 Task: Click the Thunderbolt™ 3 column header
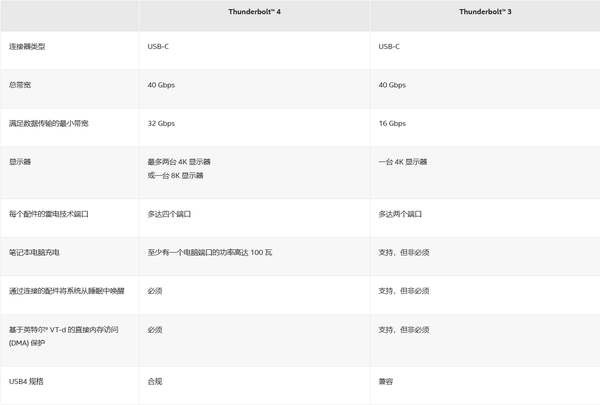tap(485, 12)
